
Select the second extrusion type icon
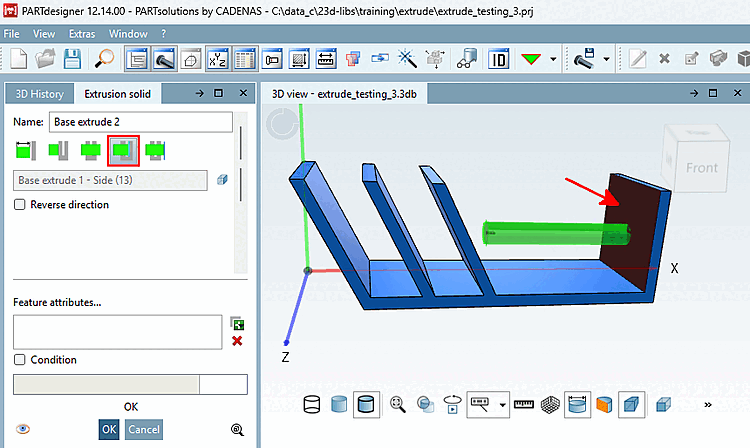[x=58, y=151]
